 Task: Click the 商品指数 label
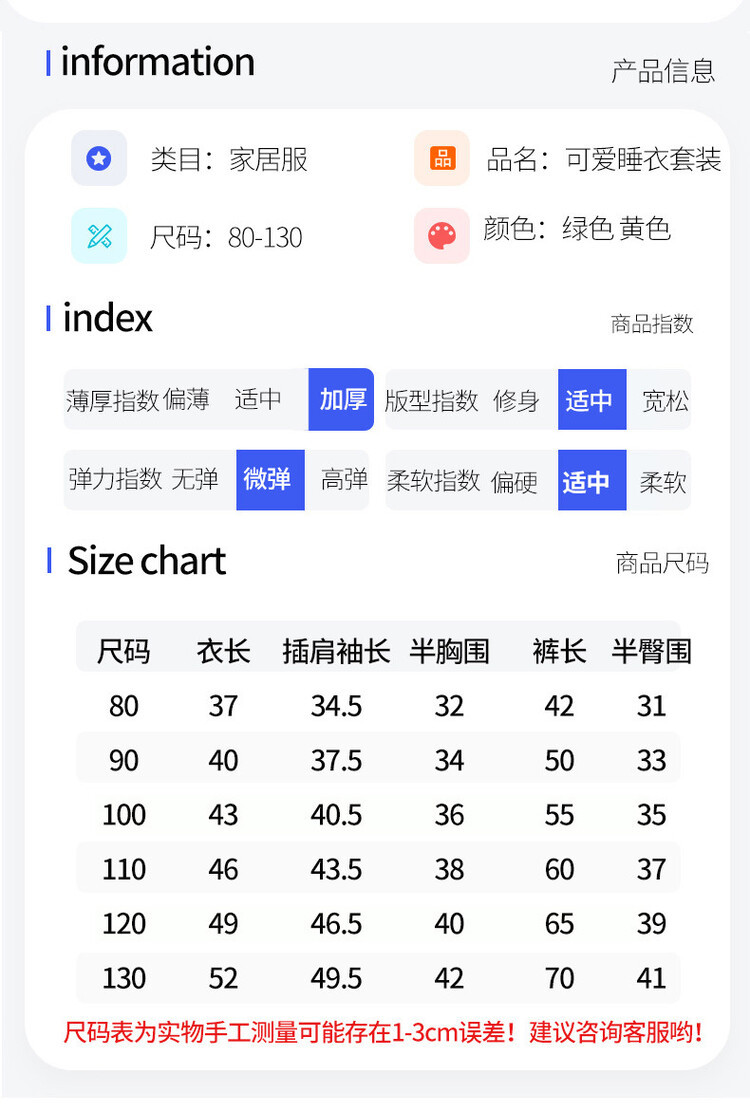[652, 324]
